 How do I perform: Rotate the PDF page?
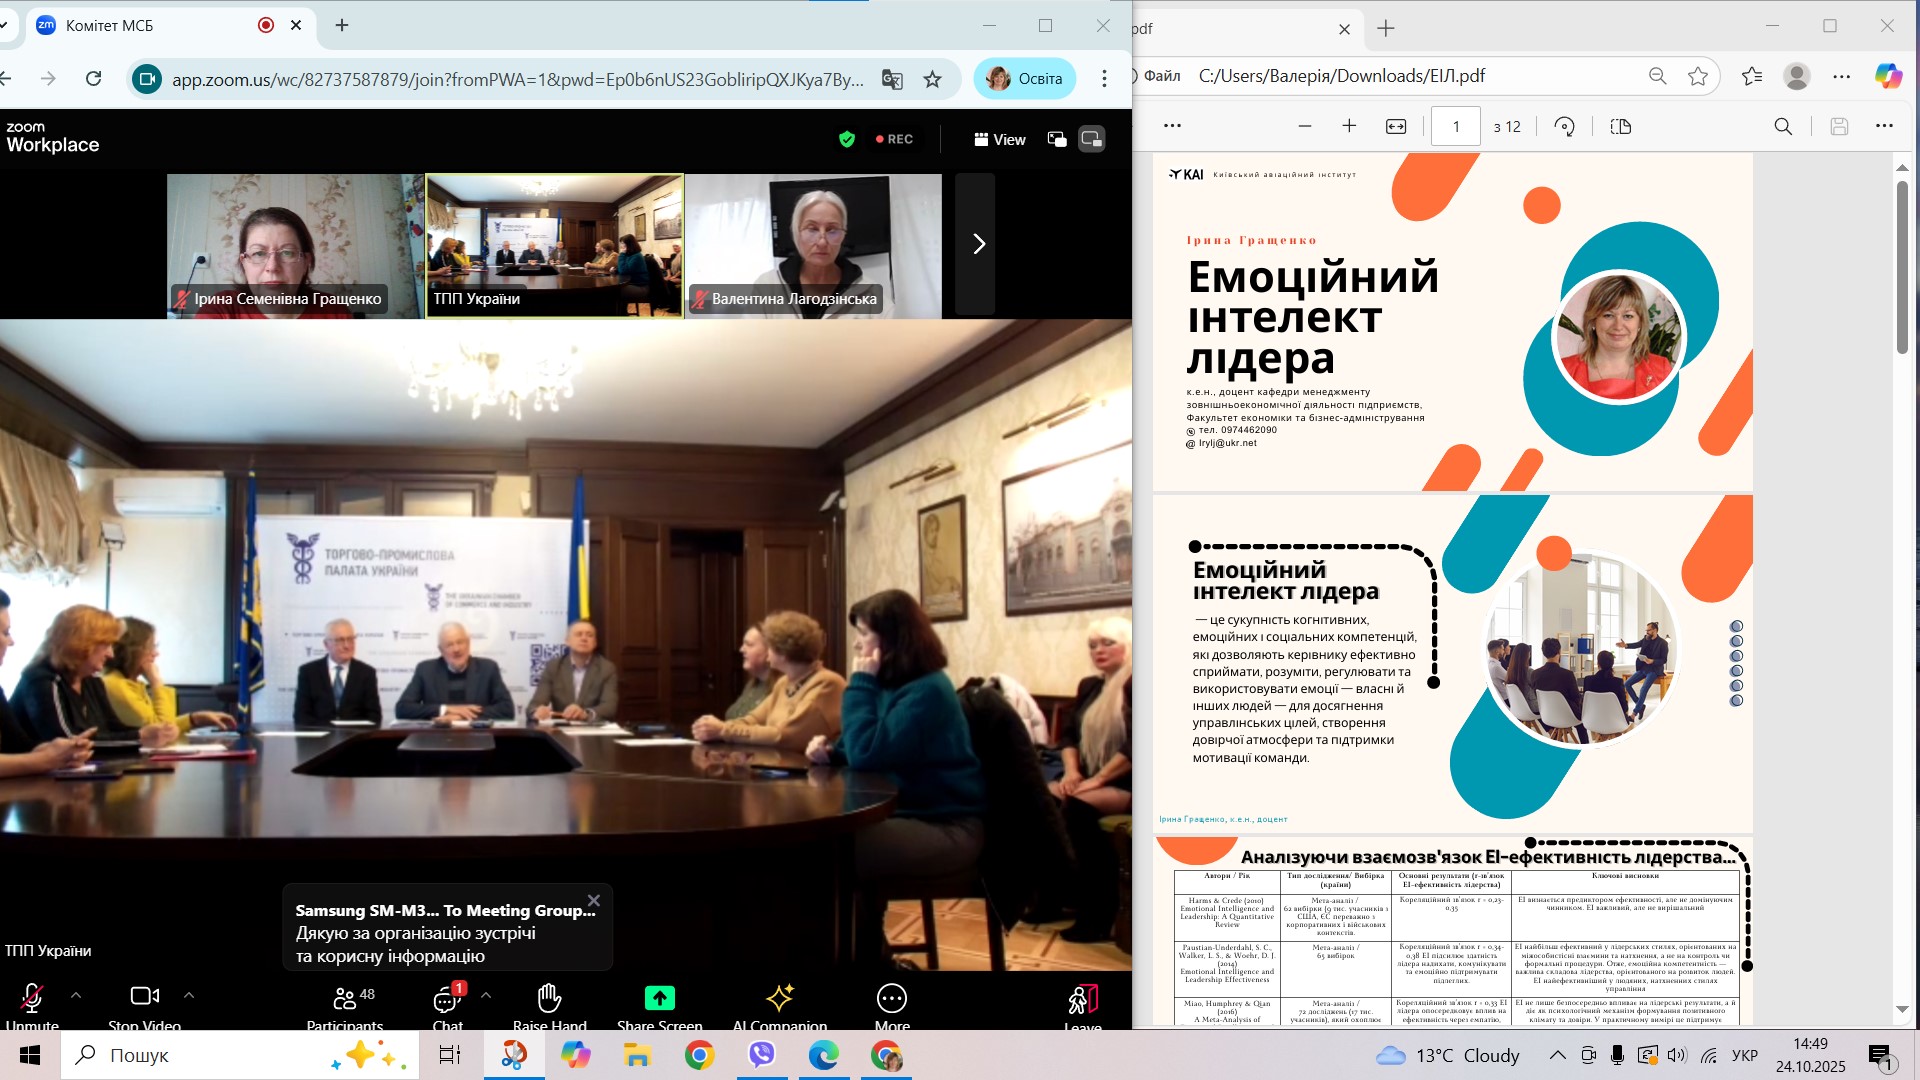tap(1565, 126)
